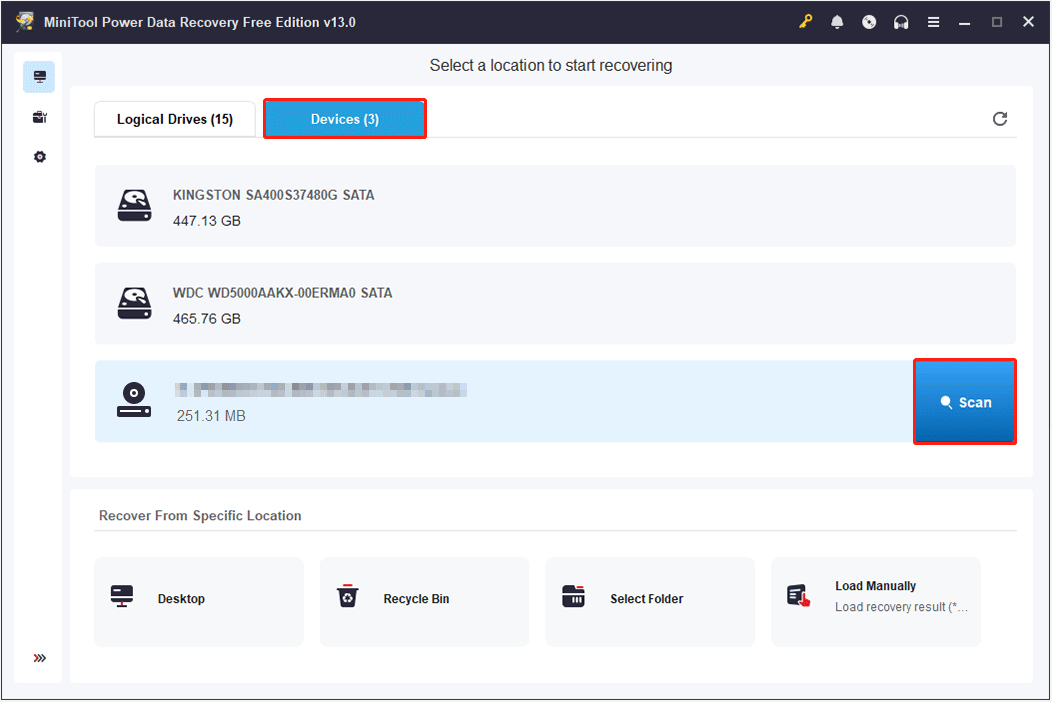Open the headset support icon
The image size is (1052, 702).
(901, 22)
